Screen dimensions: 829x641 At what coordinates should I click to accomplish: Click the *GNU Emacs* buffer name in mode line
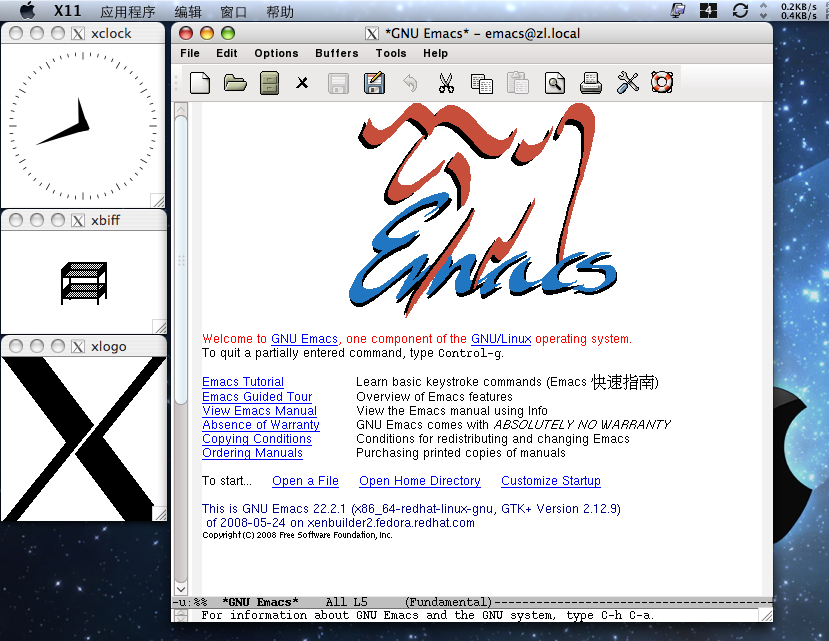click(x=261, y=602)
